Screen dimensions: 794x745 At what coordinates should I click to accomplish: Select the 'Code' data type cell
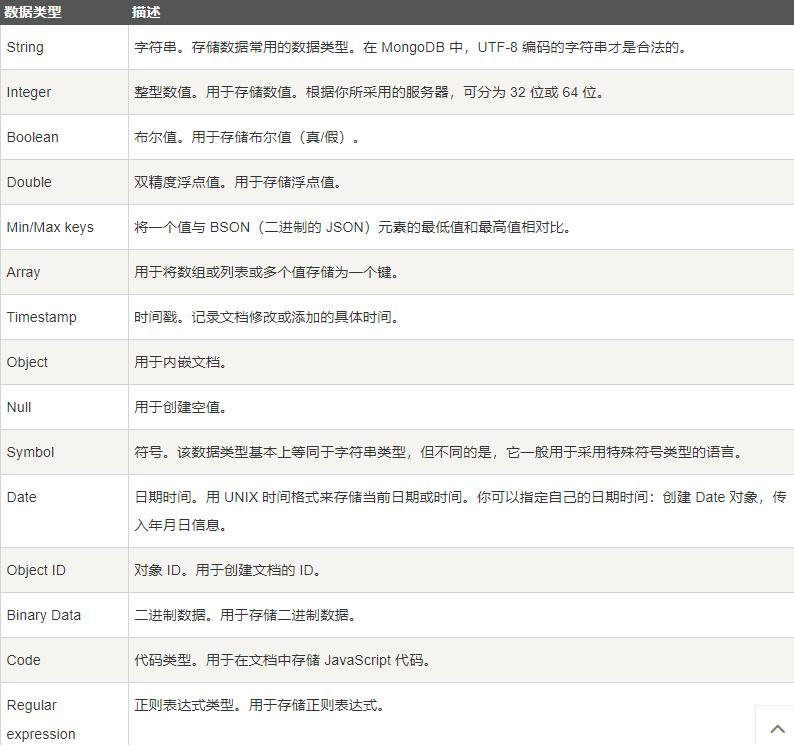(x=64, y=660)
